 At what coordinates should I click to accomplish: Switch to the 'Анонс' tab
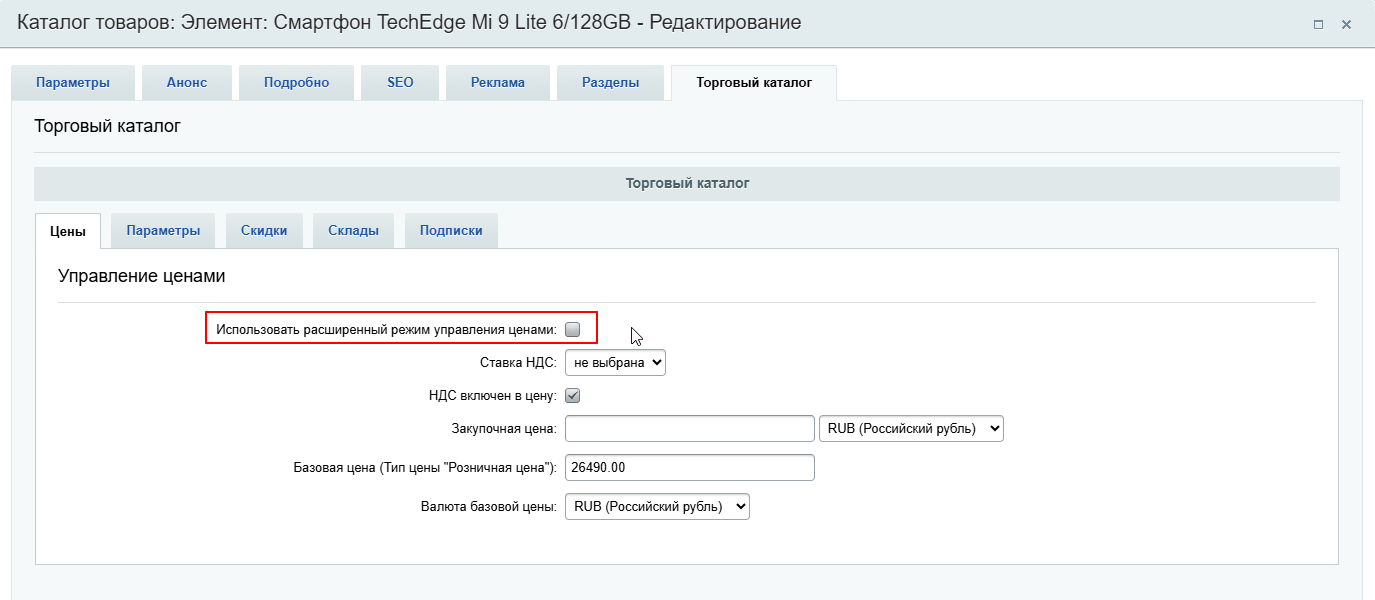(187, 83)
